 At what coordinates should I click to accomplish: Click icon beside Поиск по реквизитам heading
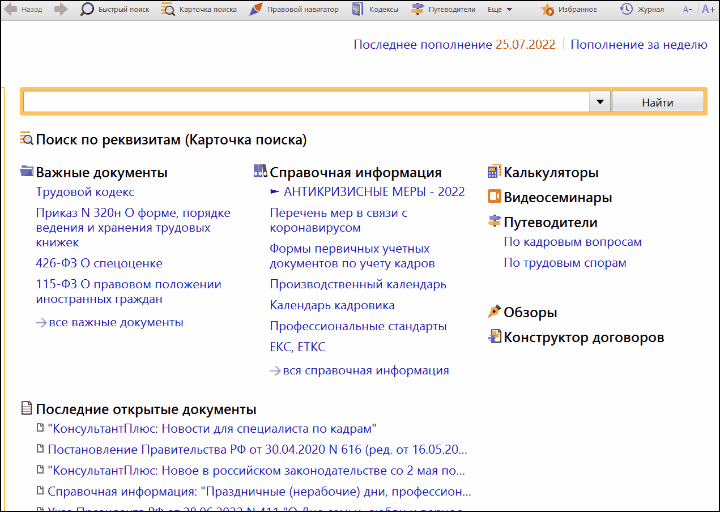[27, 138]
